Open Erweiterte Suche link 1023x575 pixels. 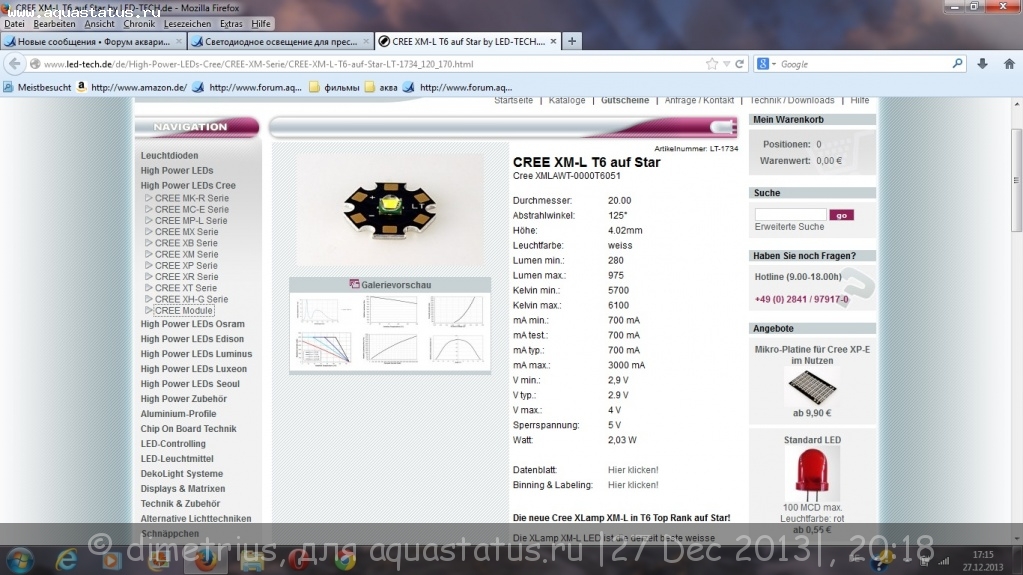coord(789,226)
